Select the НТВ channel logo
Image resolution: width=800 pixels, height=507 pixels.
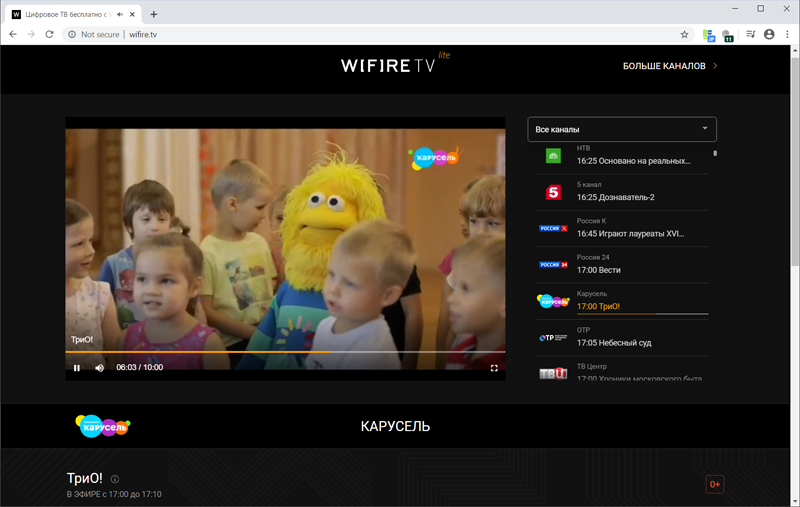[x=553, y=155]
